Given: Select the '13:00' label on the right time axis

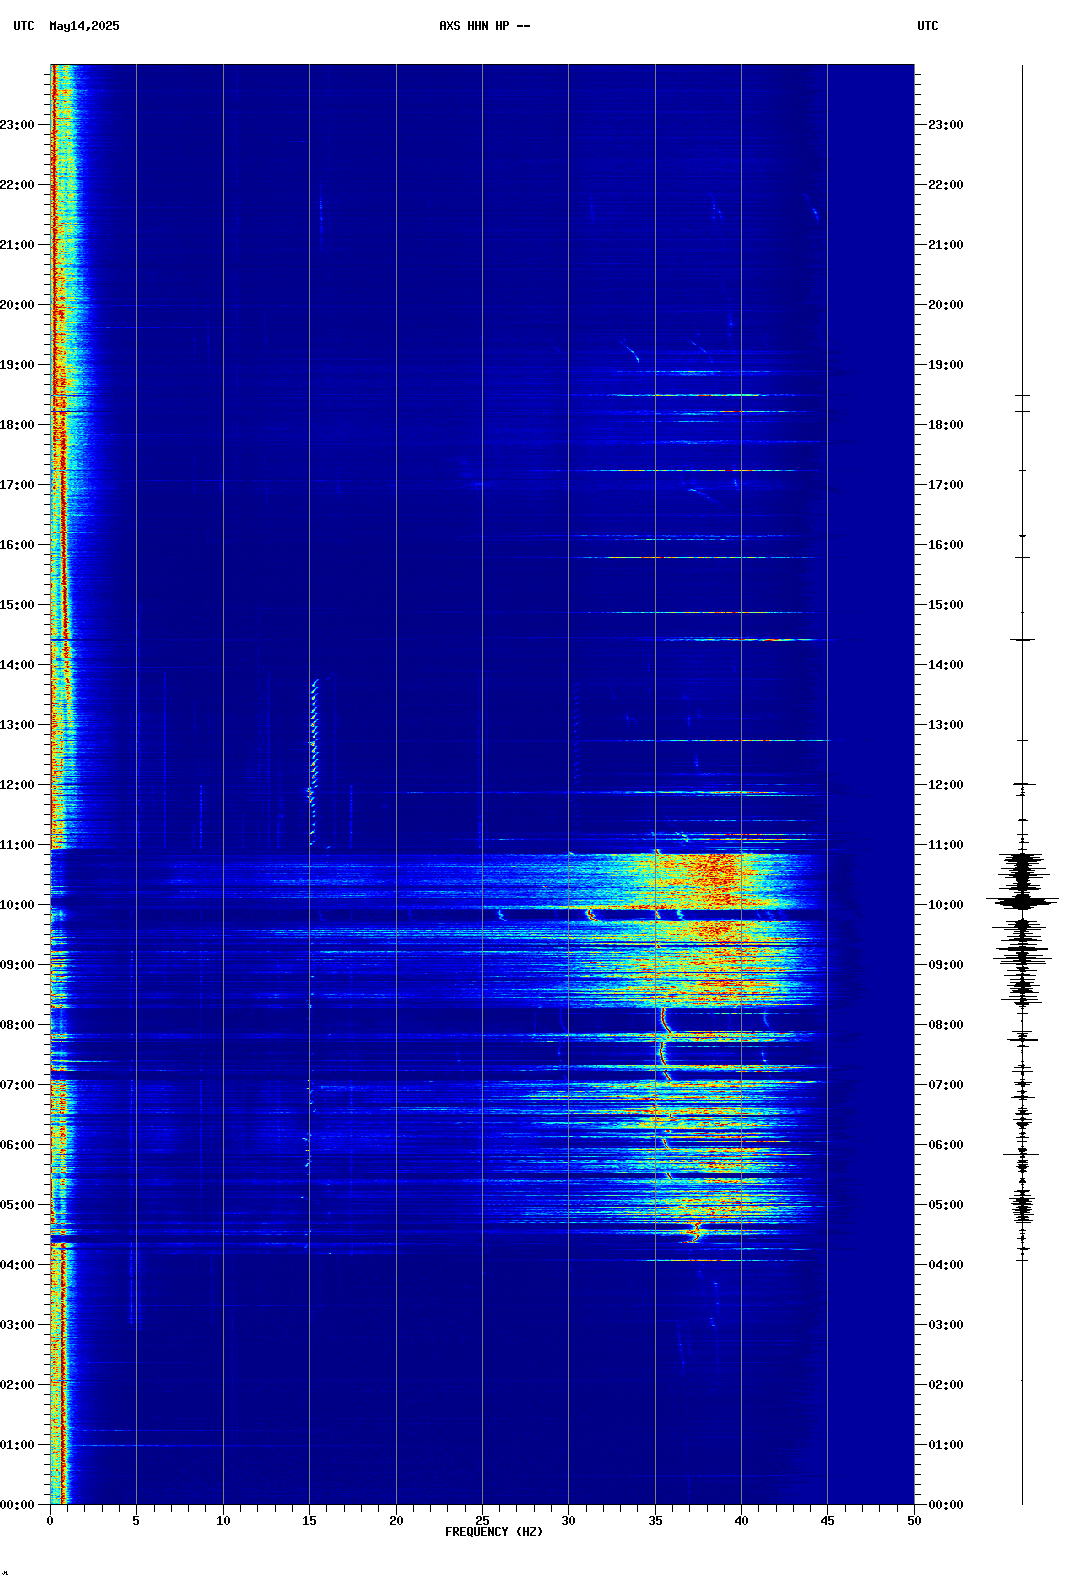Looking at the screenshot, I should pyautogui.click(x=946, y=725).
